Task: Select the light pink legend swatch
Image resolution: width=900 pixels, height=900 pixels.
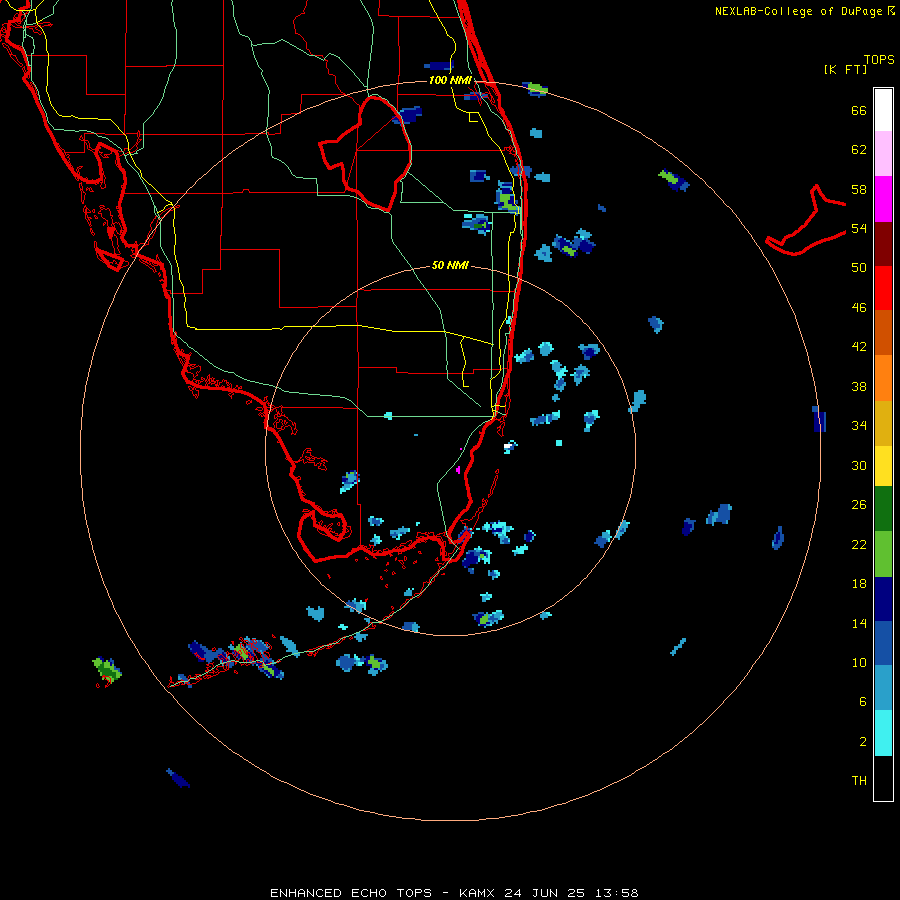Action: click(x=883, y=153)
